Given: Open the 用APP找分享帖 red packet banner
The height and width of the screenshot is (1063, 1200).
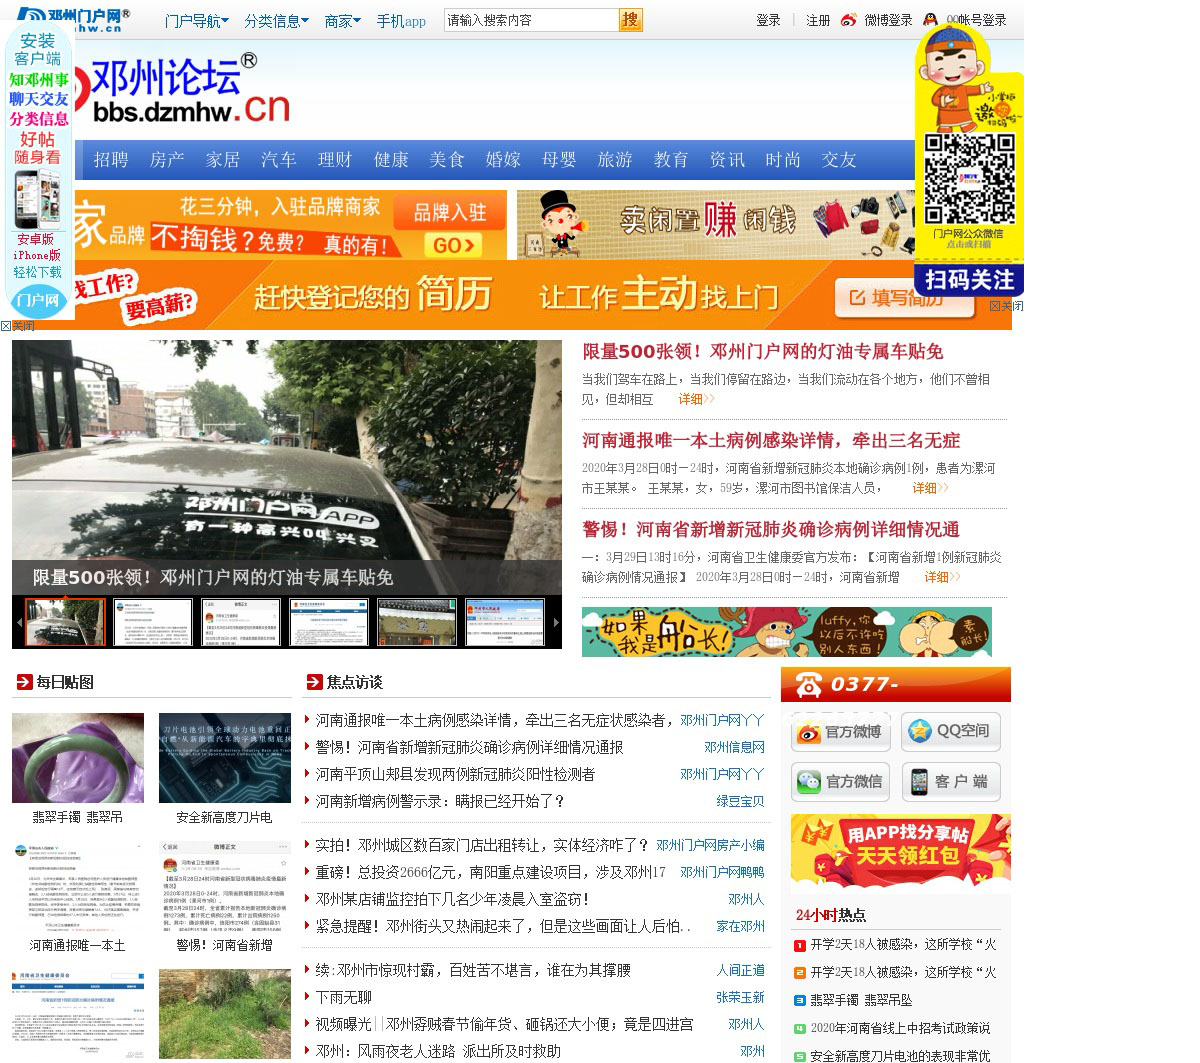Looking at the screenshot, I should (x=901, y=851).
